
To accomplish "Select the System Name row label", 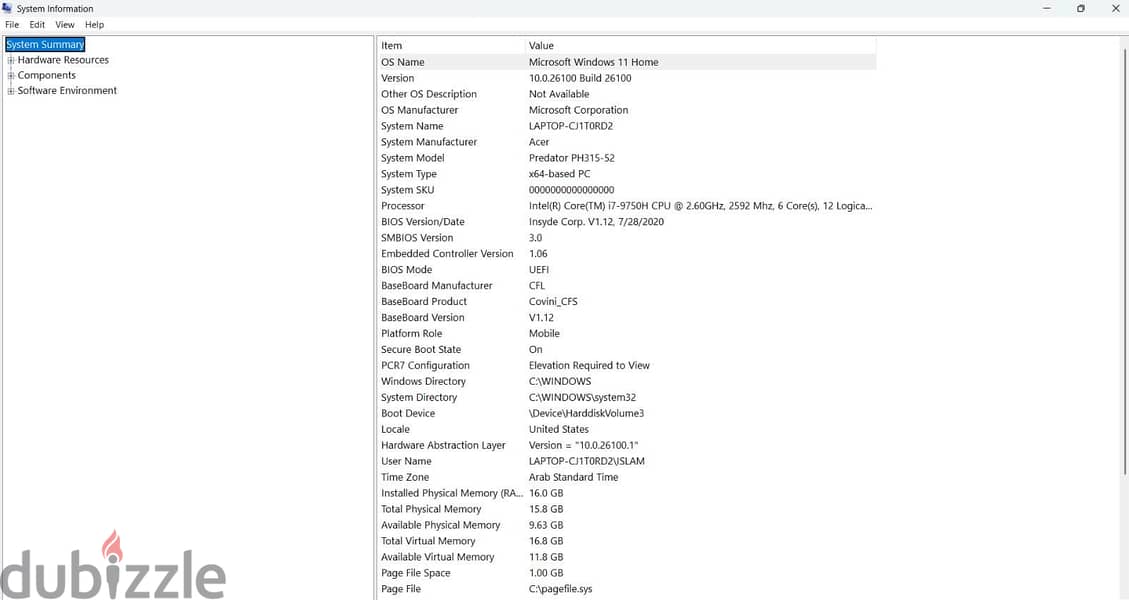I will pos(412,126).
